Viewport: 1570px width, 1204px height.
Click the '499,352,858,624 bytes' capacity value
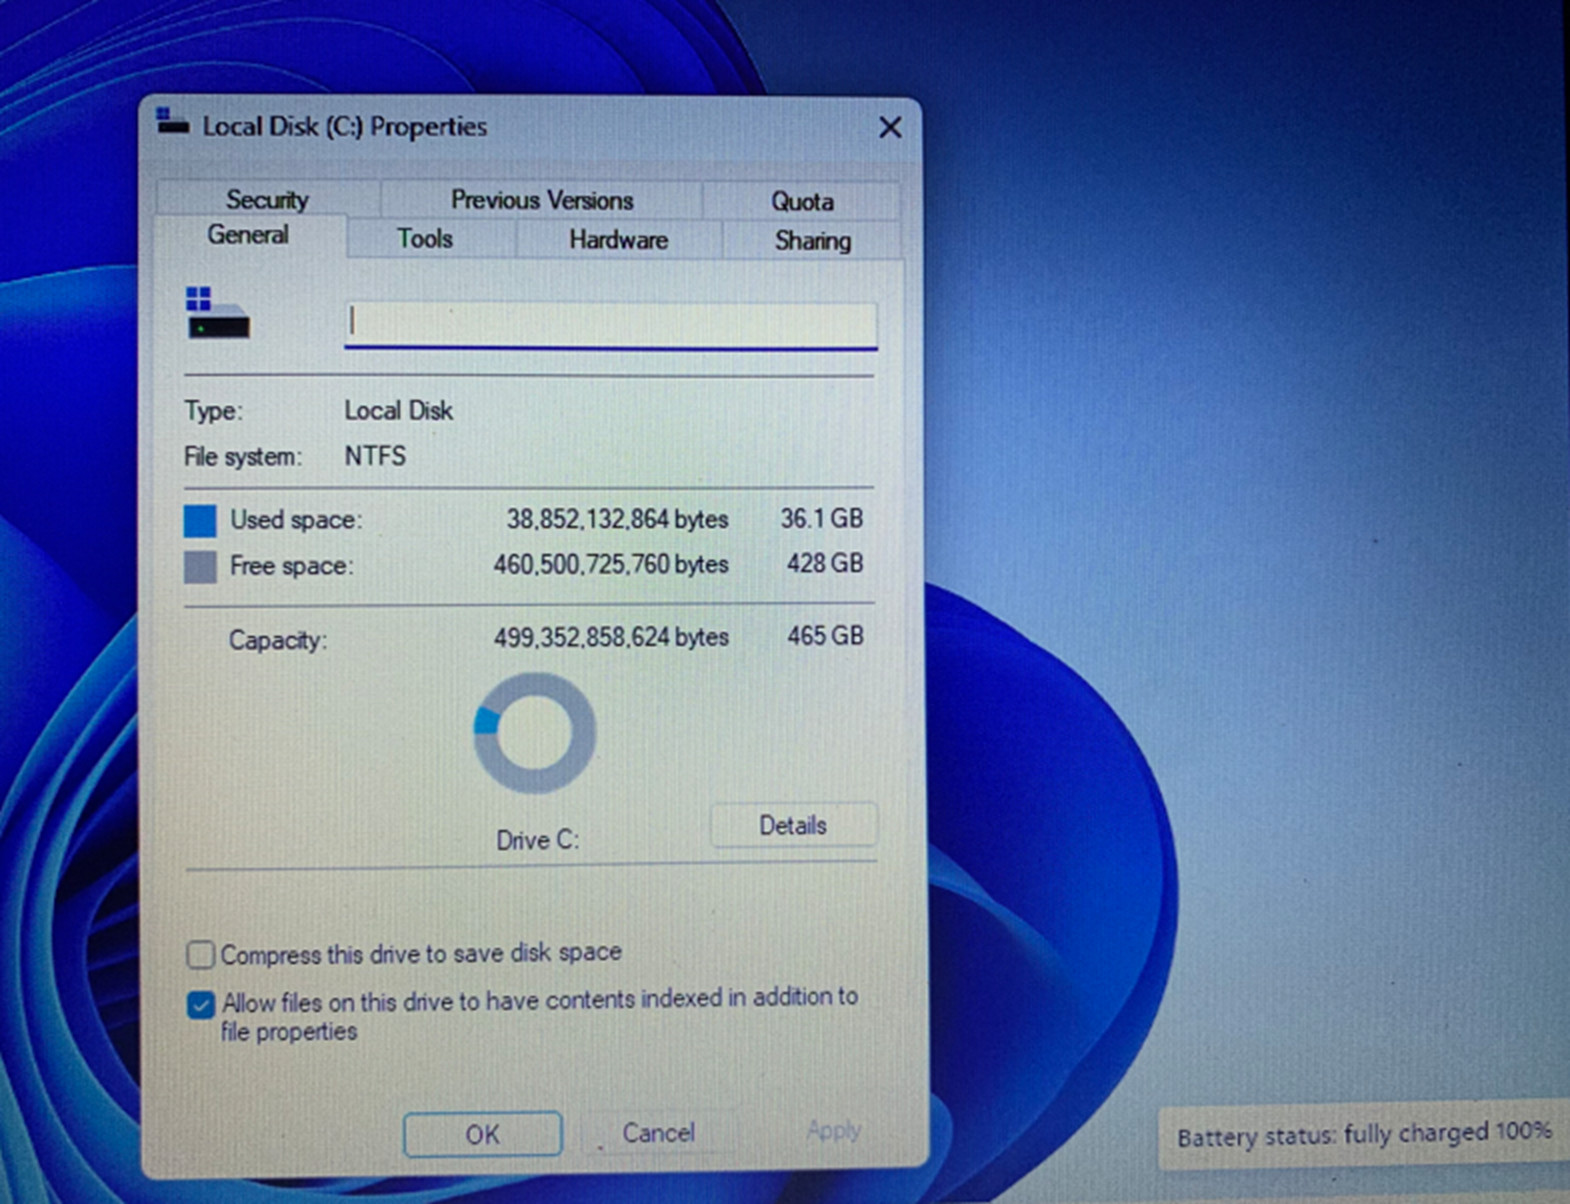(x=611, y=637)
